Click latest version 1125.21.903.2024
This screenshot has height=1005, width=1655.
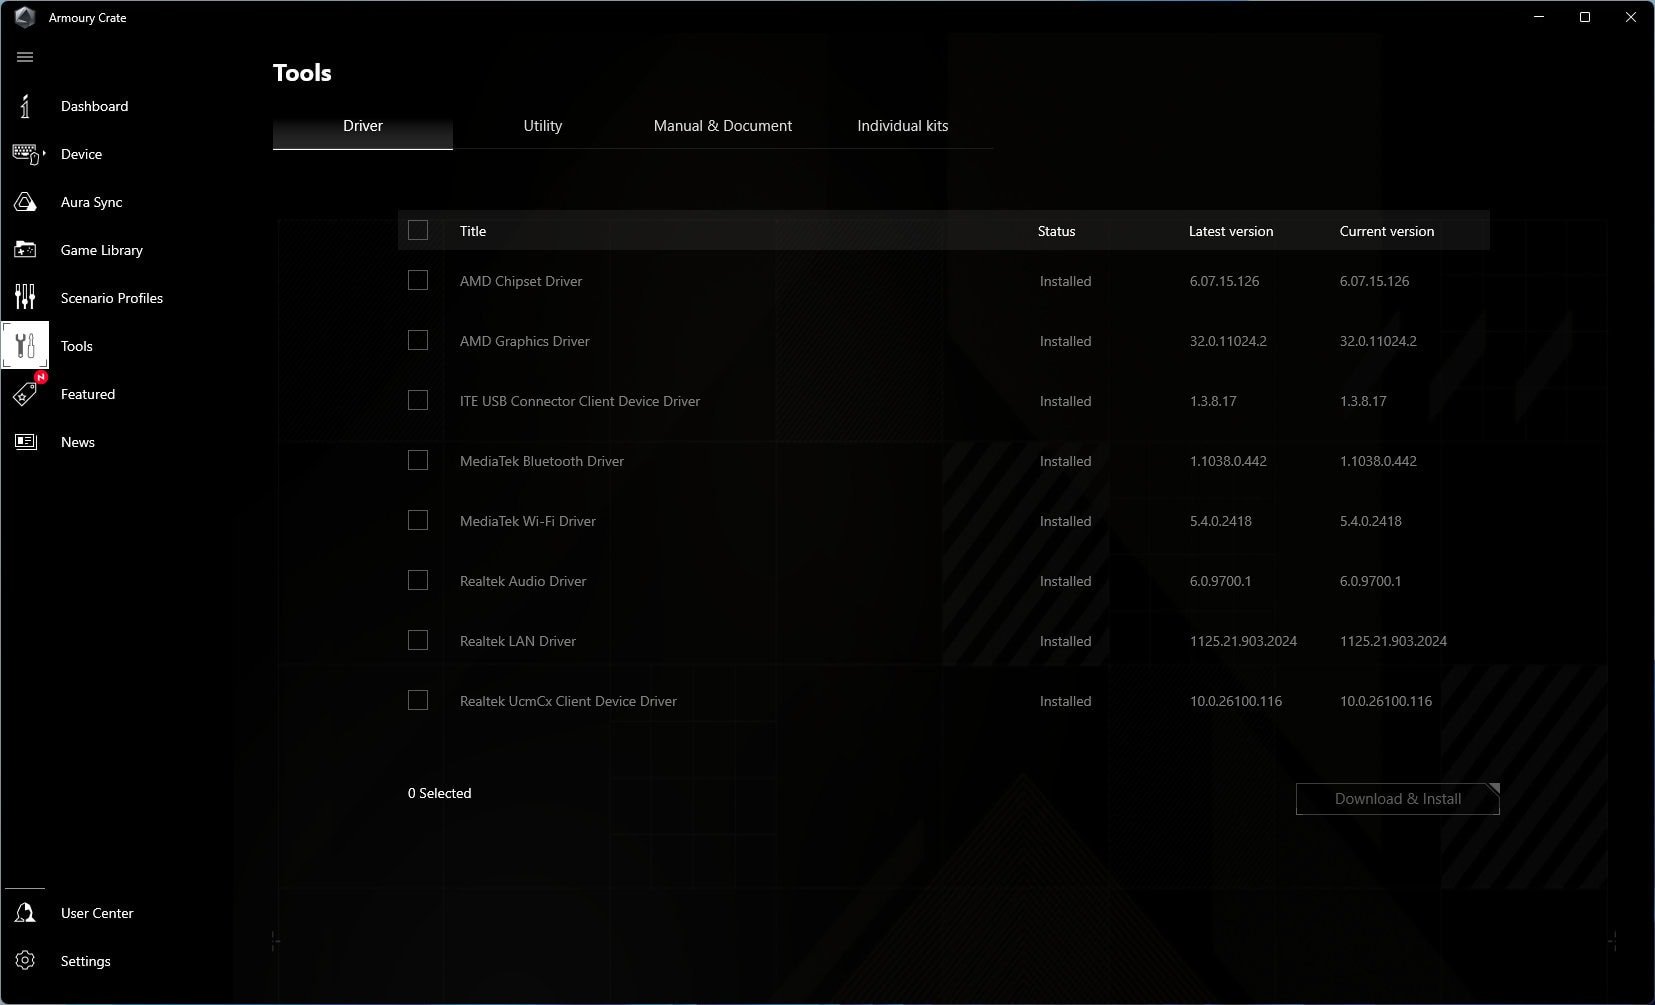tap(1243, 641)
